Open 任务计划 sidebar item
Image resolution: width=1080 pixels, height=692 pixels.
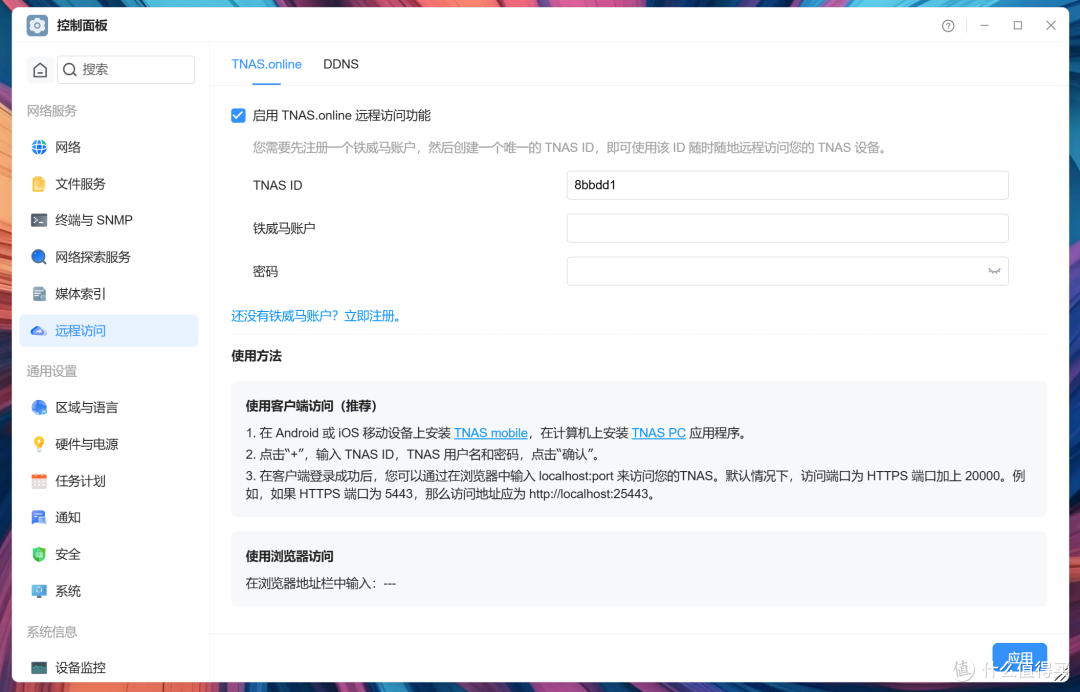[109, 481]
